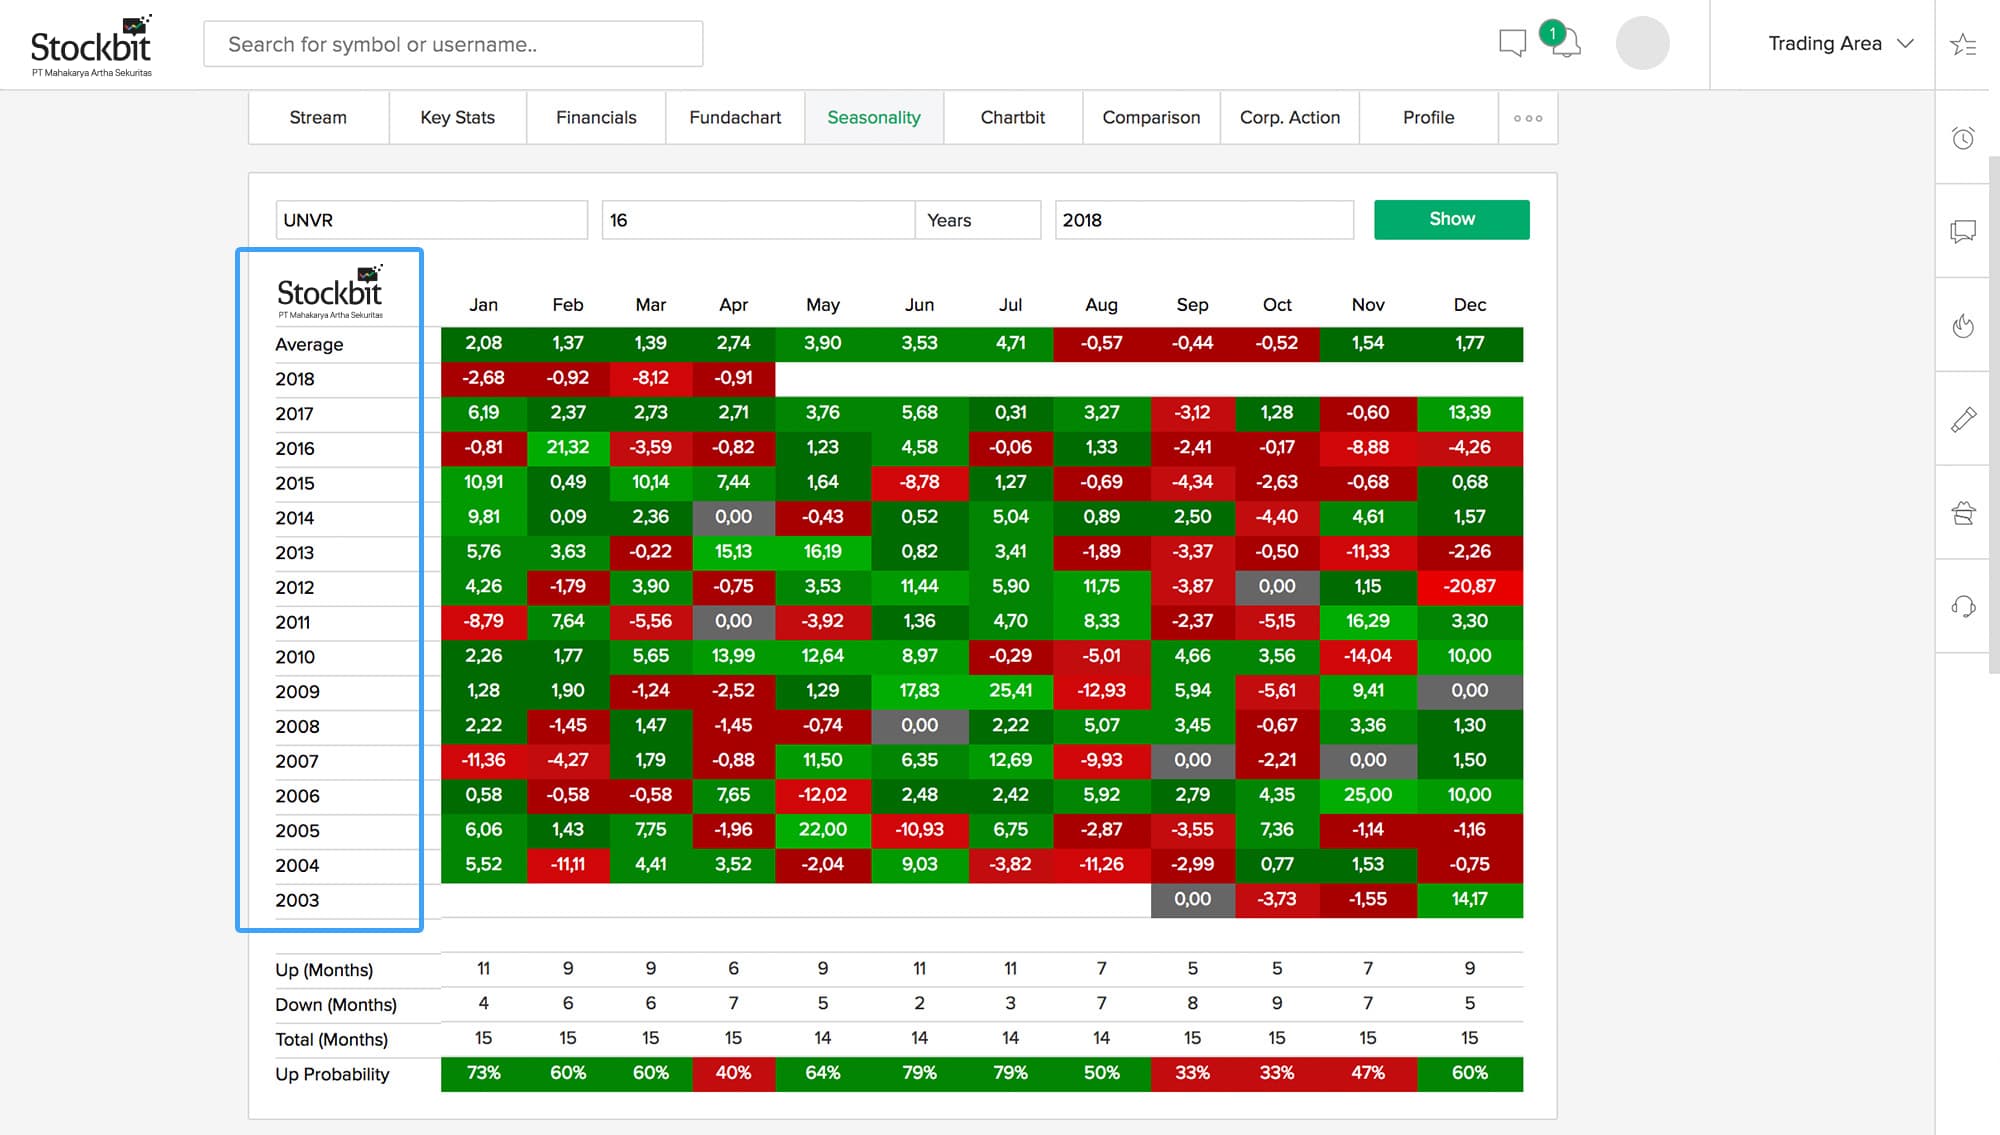Click the Nov up probability 47% cell

[x=1367, y=1073]
